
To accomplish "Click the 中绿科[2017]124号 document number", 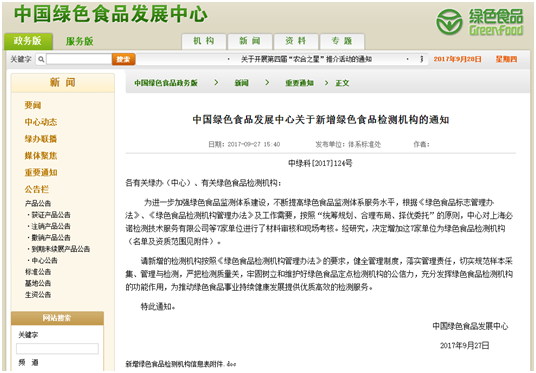I will [x=320, y=163].
